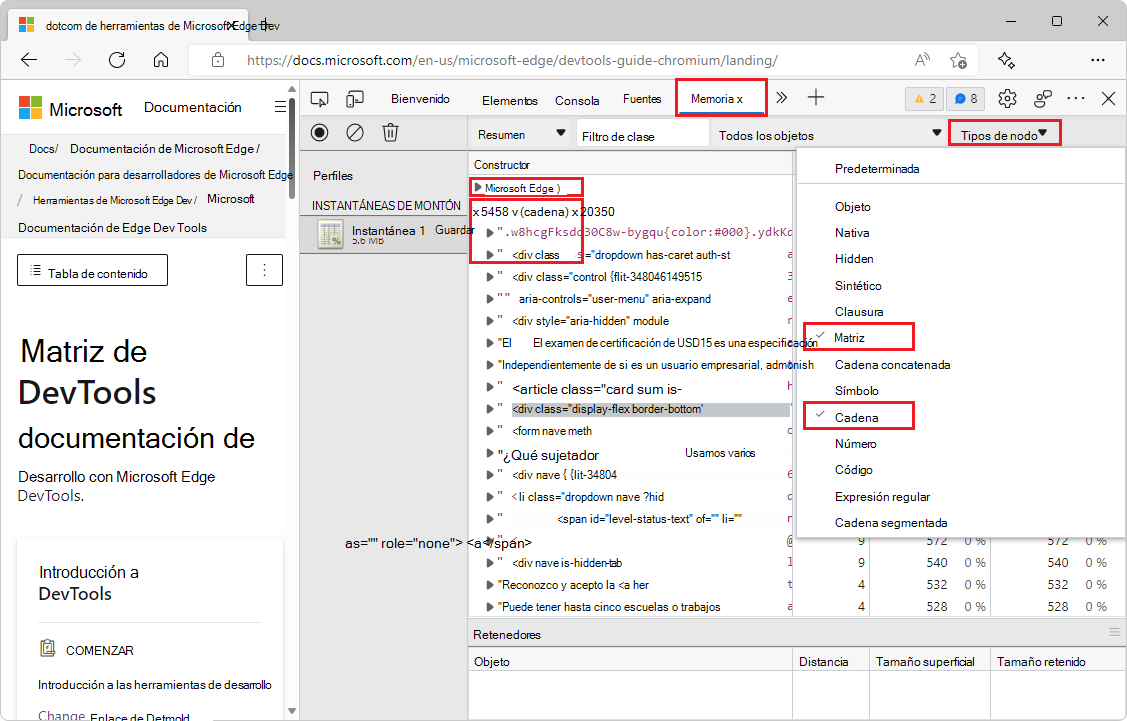Enable the Cadena concatenada node type
Screen dimensions: 1127x721
coord(892,365)
